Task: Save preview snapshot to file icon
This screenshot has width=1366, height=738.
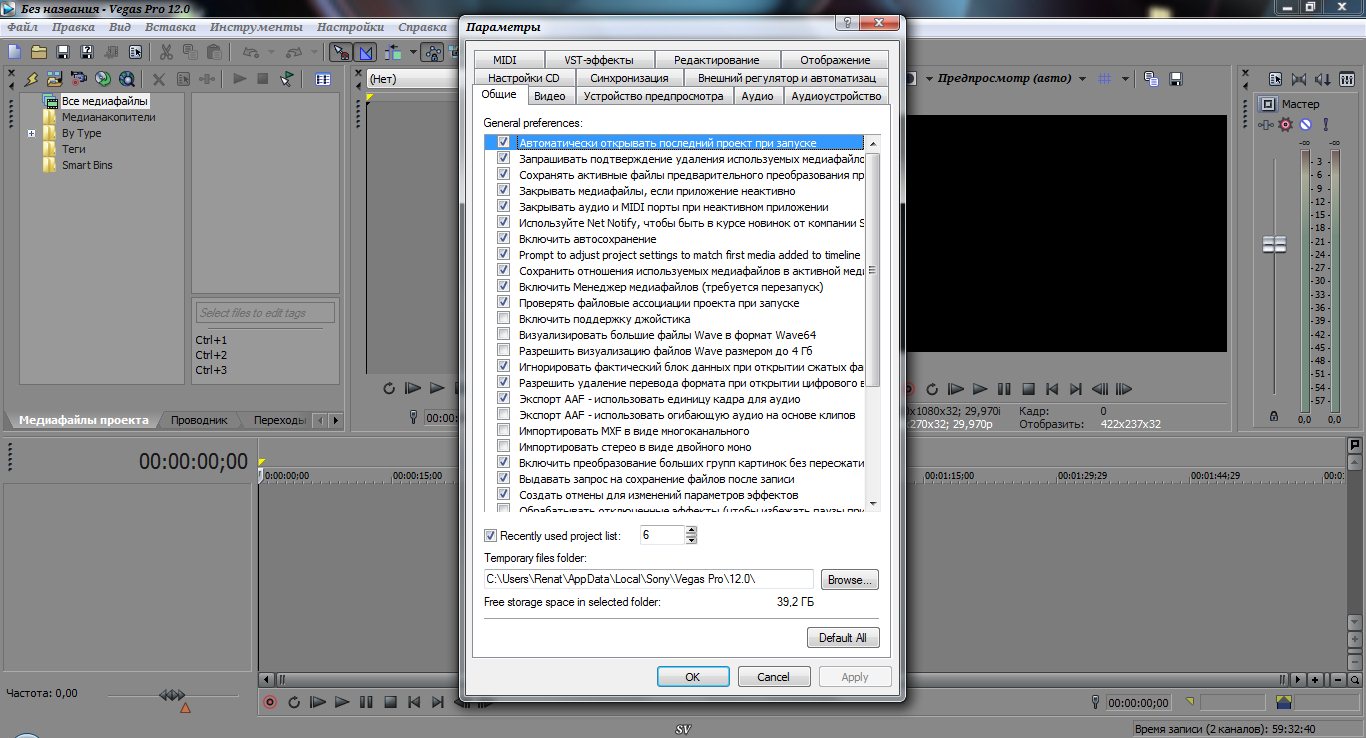Action: [1176, 79]
